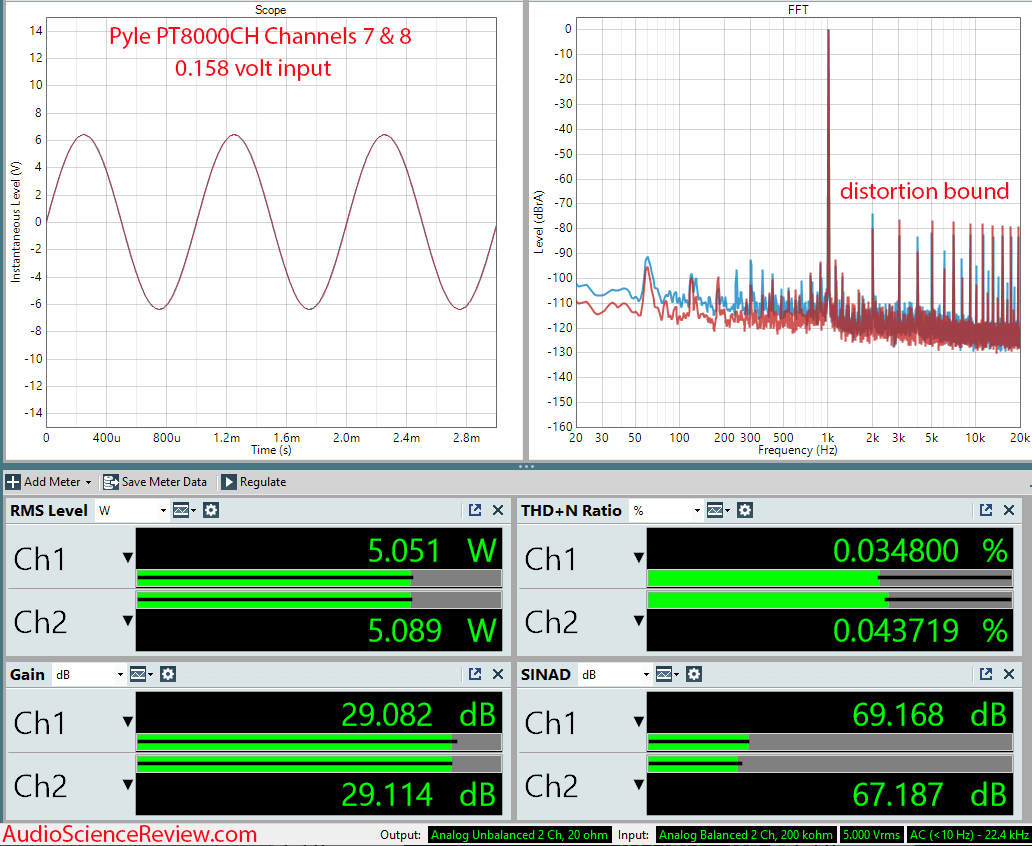
Task: Click the Scope waveform plot area
Action: pos(271,222)
